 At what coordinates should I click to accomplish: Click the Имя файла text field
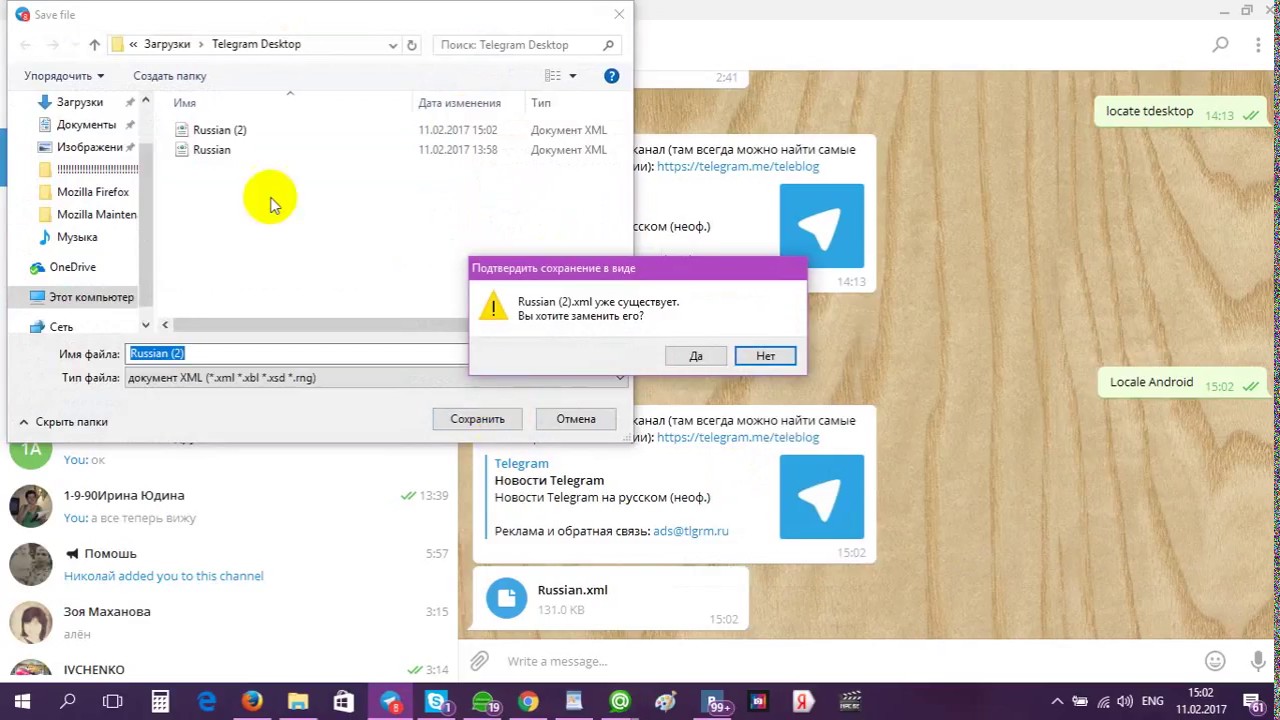pos(298,353)
